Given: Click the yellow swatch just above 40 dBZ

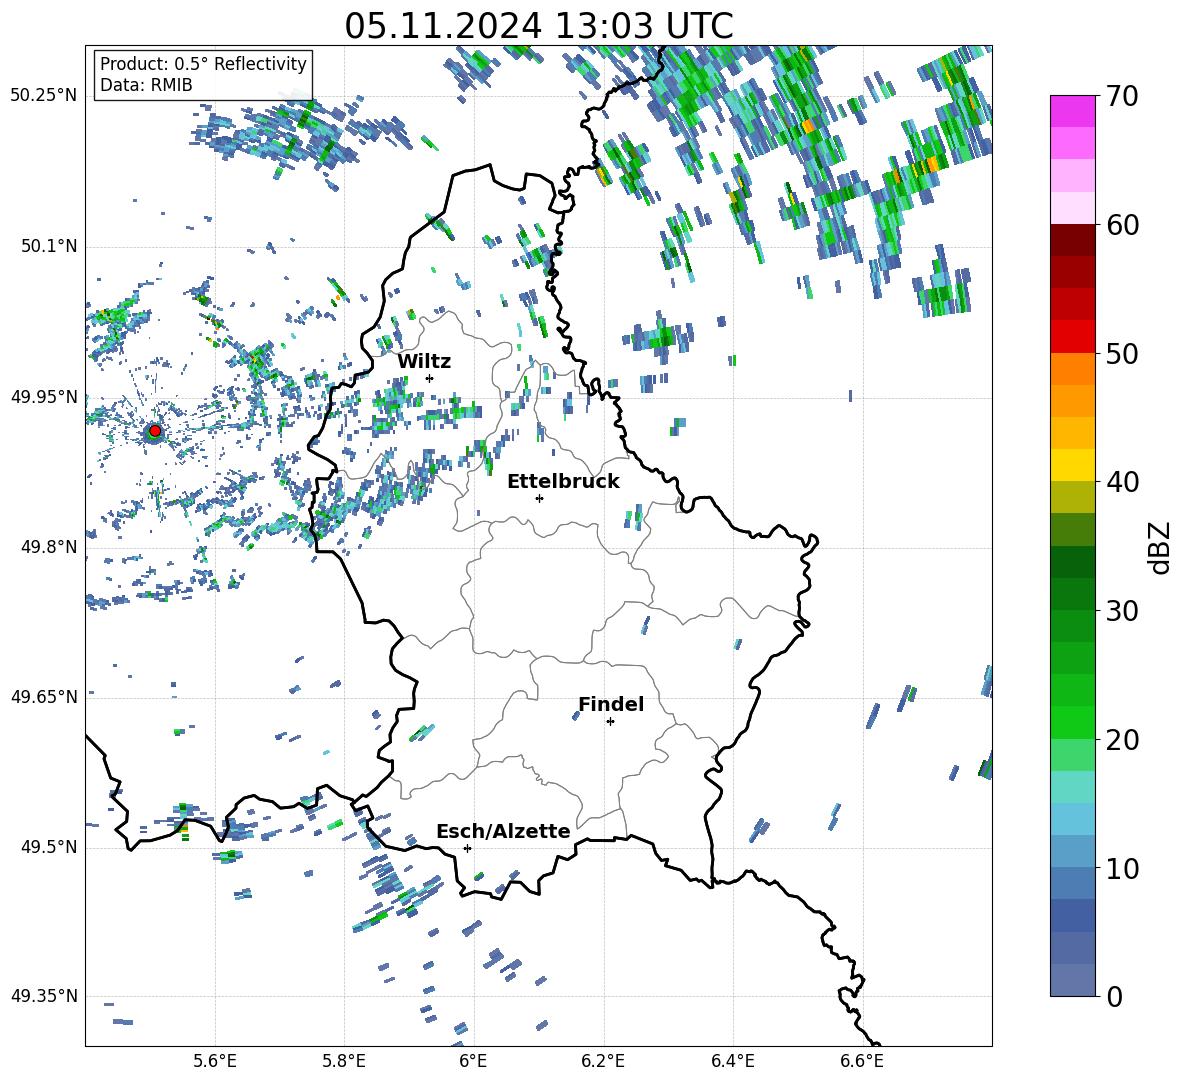Looking at the screenshot, I should [1072, 465].
